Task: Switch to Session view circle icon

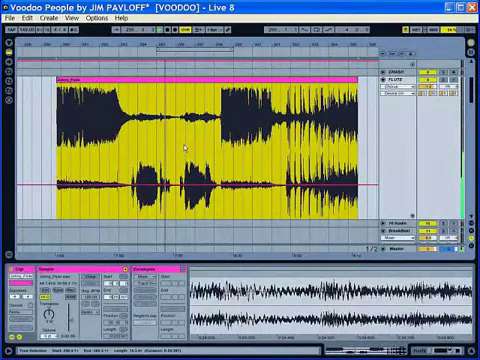Action: 471,43
